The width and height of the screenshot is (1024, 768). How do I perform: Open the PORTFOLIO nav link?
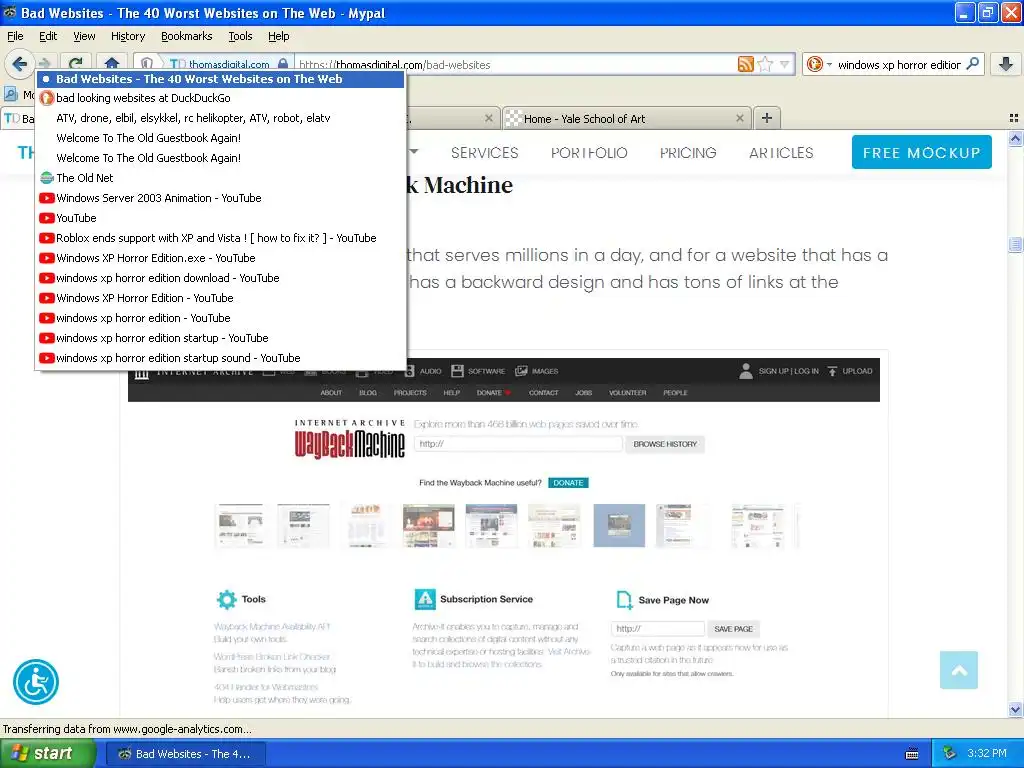pos(589,153)
